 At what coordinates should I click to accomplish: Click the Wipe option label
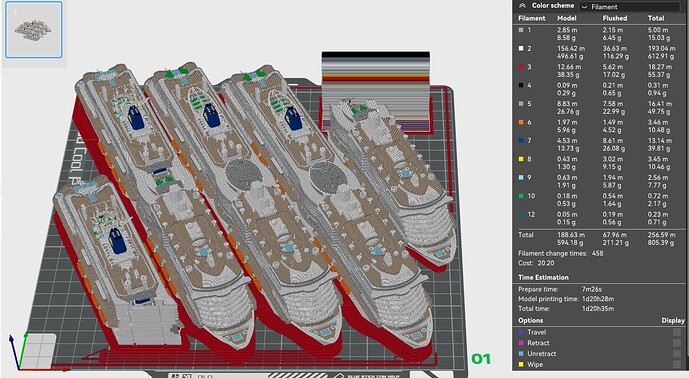click(535, 365)
